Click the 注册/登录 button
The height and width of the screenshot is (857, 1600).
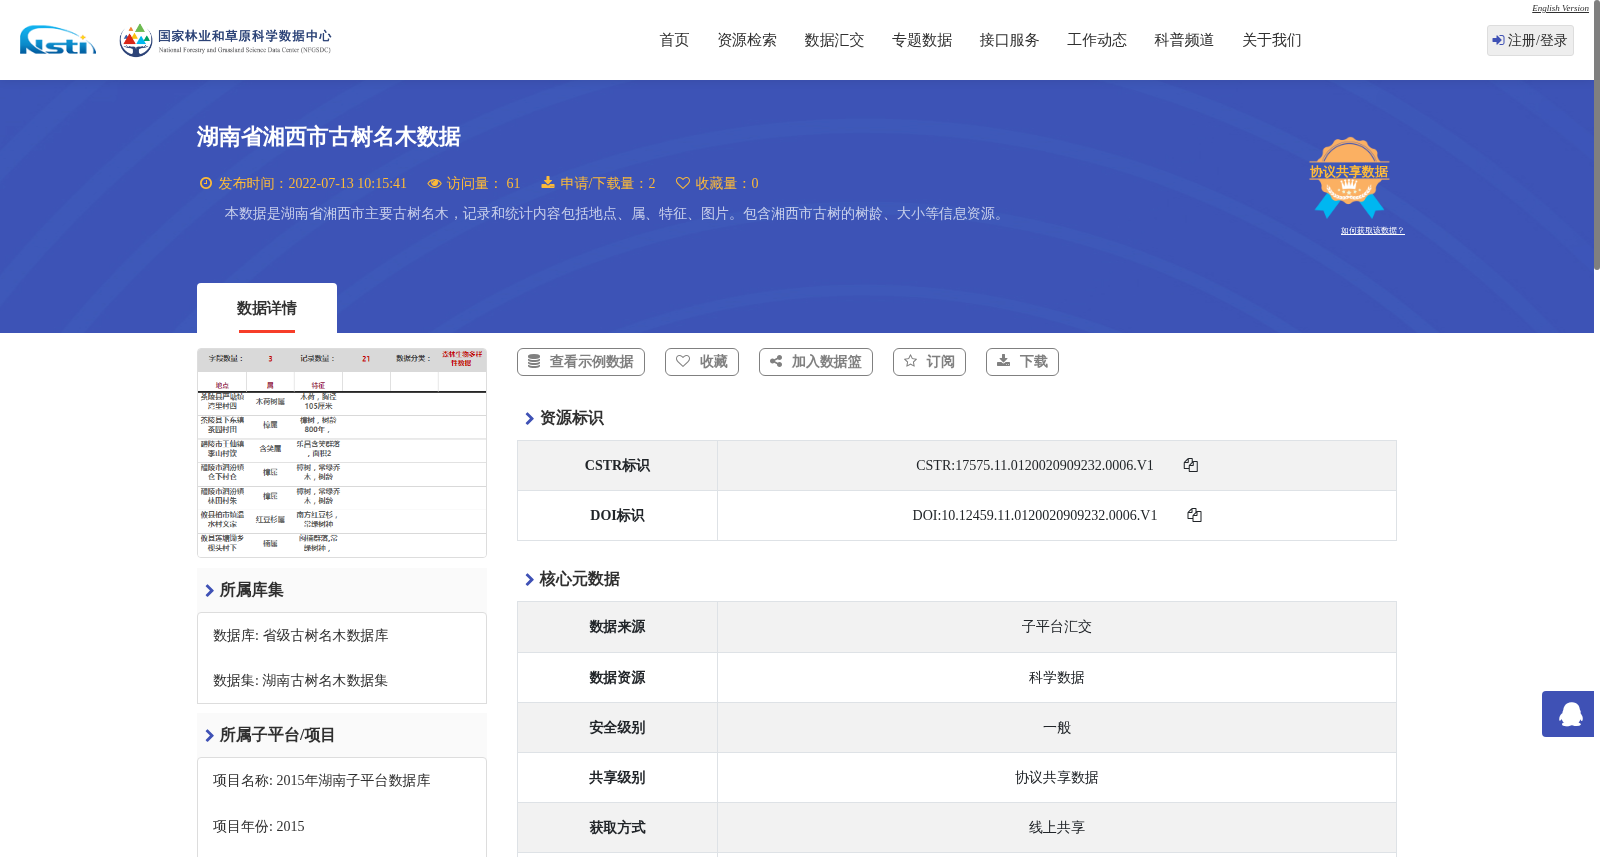click(x=1530, y=40)
